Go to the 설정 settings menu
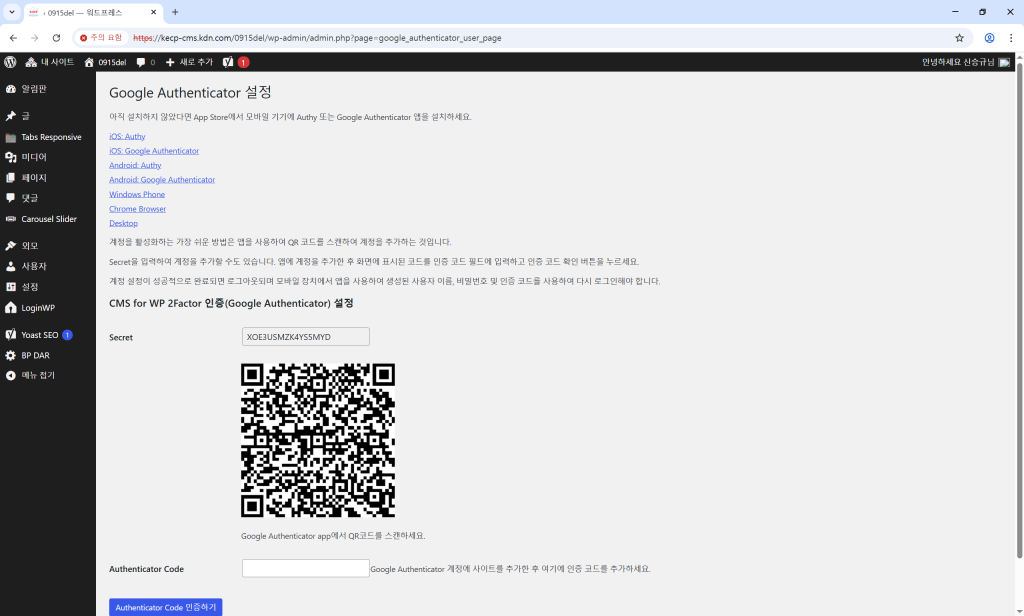The height and width of the screenshot is (616, 1024). pos(30,287)
